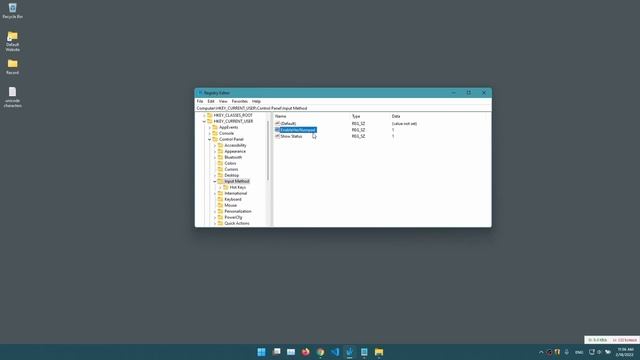Select the Record desktop folder
The width and height of the screenshot is (640, 360).
[12, 67]
